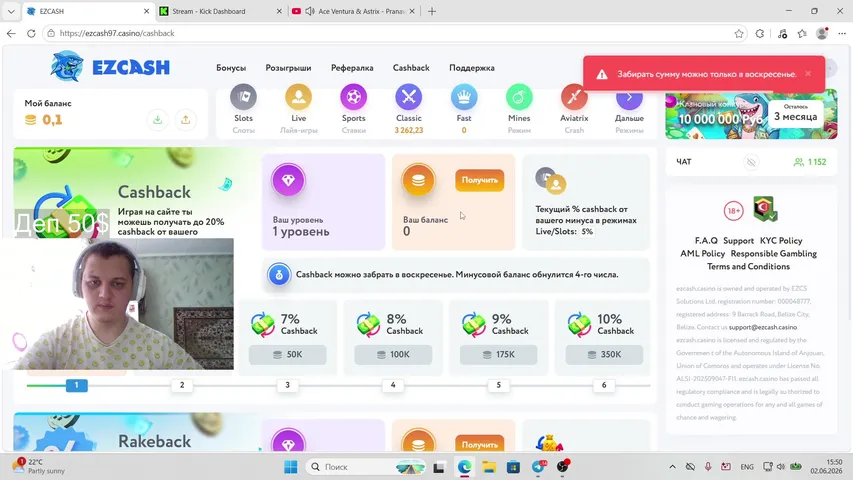Select level 1 marker on cashback progress

pos(77,385)
